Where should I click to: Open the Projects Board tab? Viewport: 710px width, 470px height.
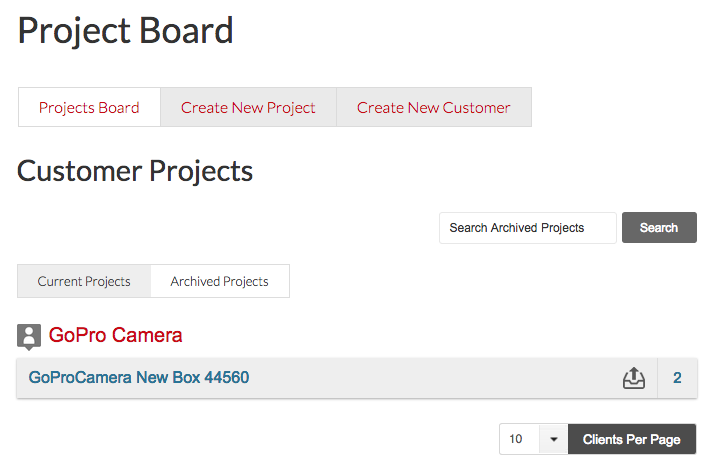pos(89,107)
